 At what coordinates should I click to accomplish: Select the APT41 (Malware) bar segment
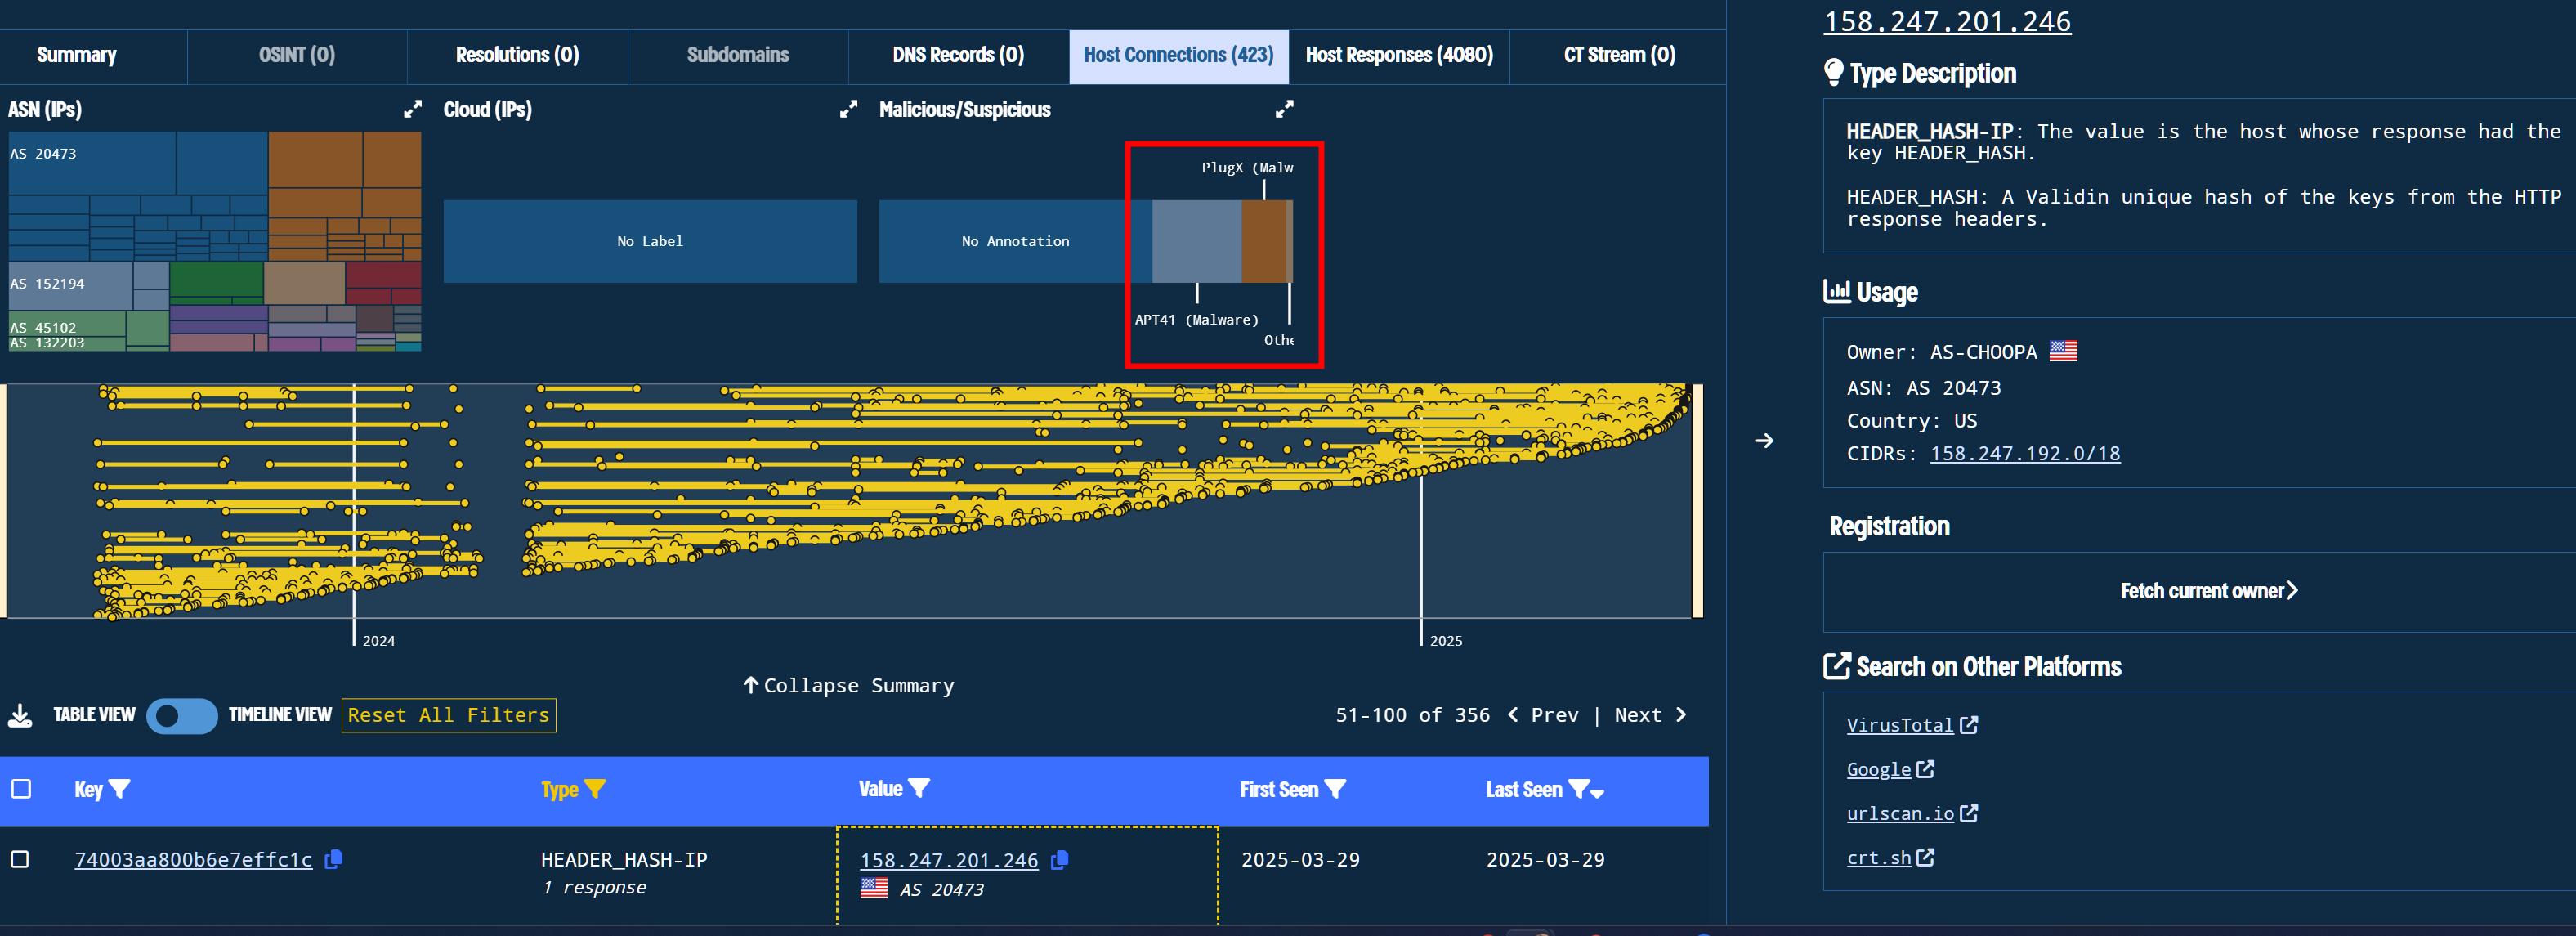(x=1196, y=241)
